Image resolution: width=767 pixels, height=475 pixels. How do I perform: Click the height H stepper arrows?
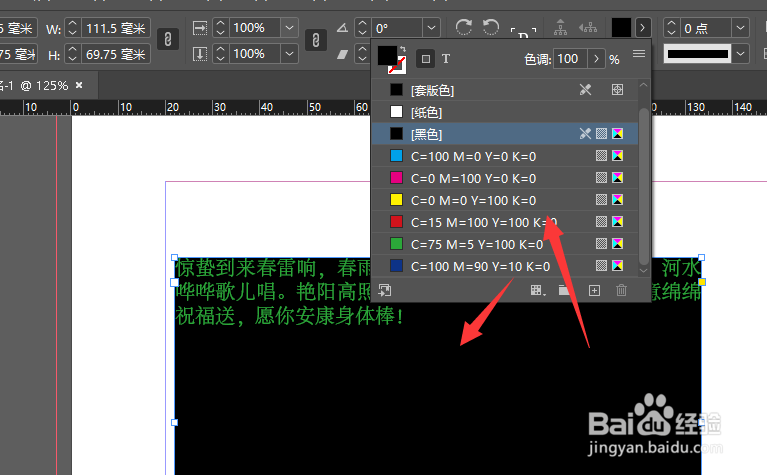pos(72,54)
